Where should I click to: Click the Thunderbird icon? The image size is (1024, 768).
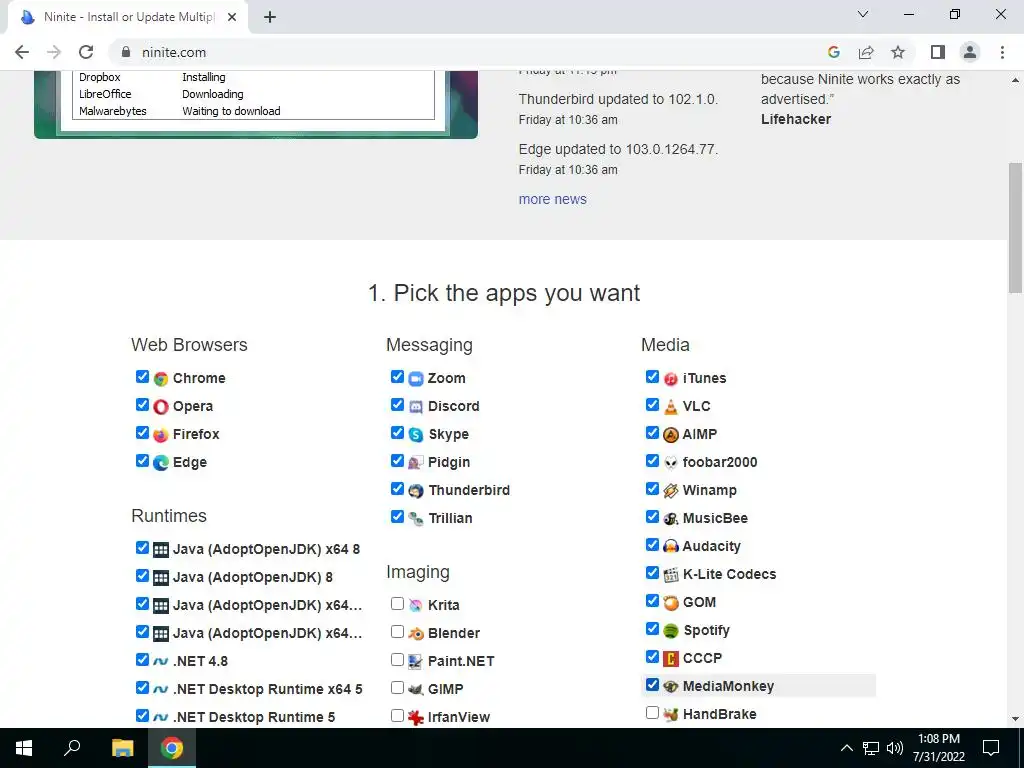point(416,491)
